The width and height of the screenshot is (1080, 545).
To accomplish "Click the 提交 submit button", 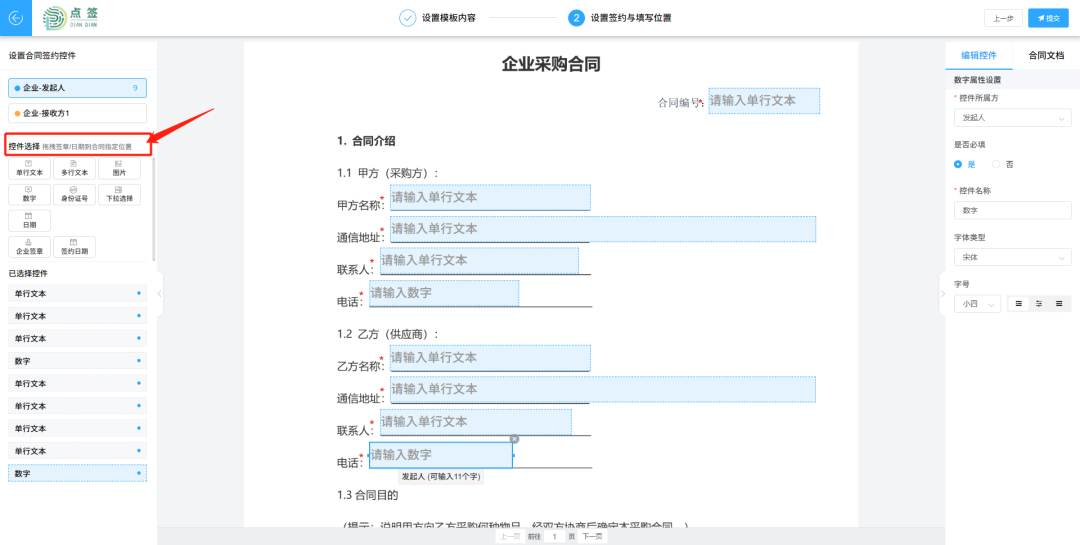I will coord(1048,18).
